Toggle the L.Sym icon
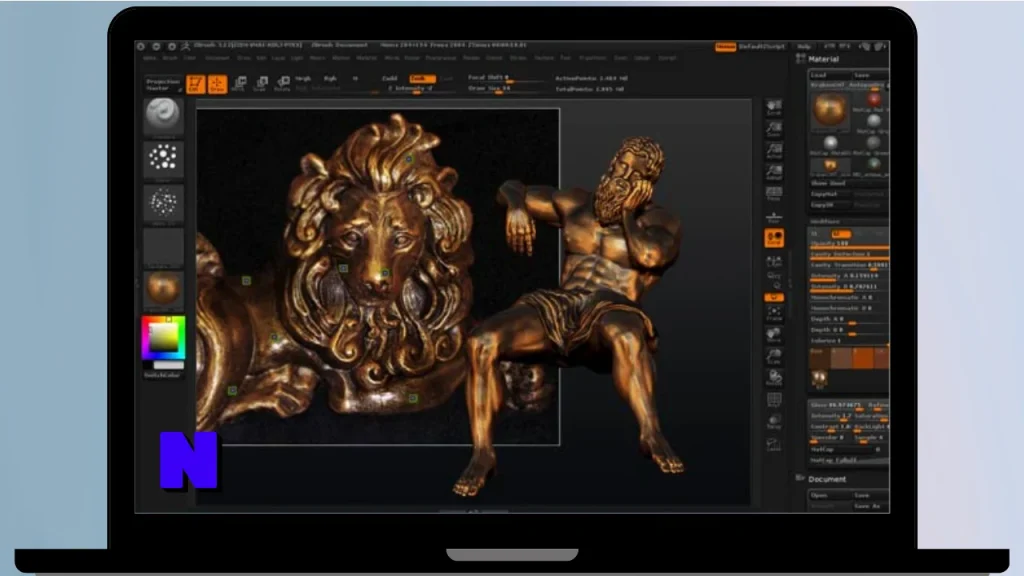1024x576 pixels. 774,262
